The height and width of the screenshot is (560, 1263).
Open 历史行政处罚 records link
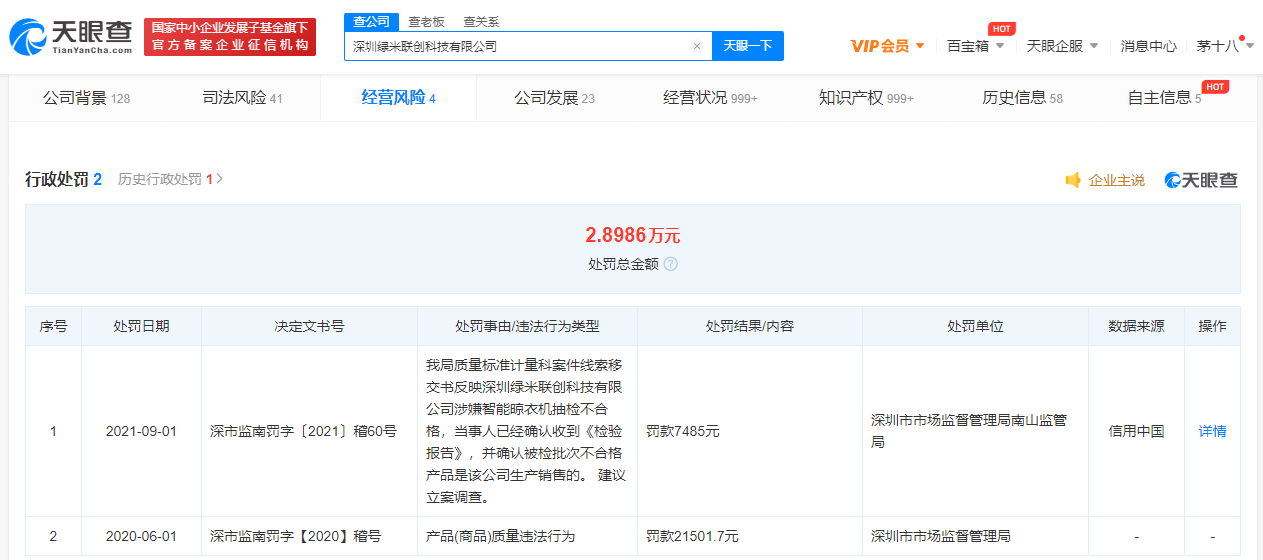[170, 179]
